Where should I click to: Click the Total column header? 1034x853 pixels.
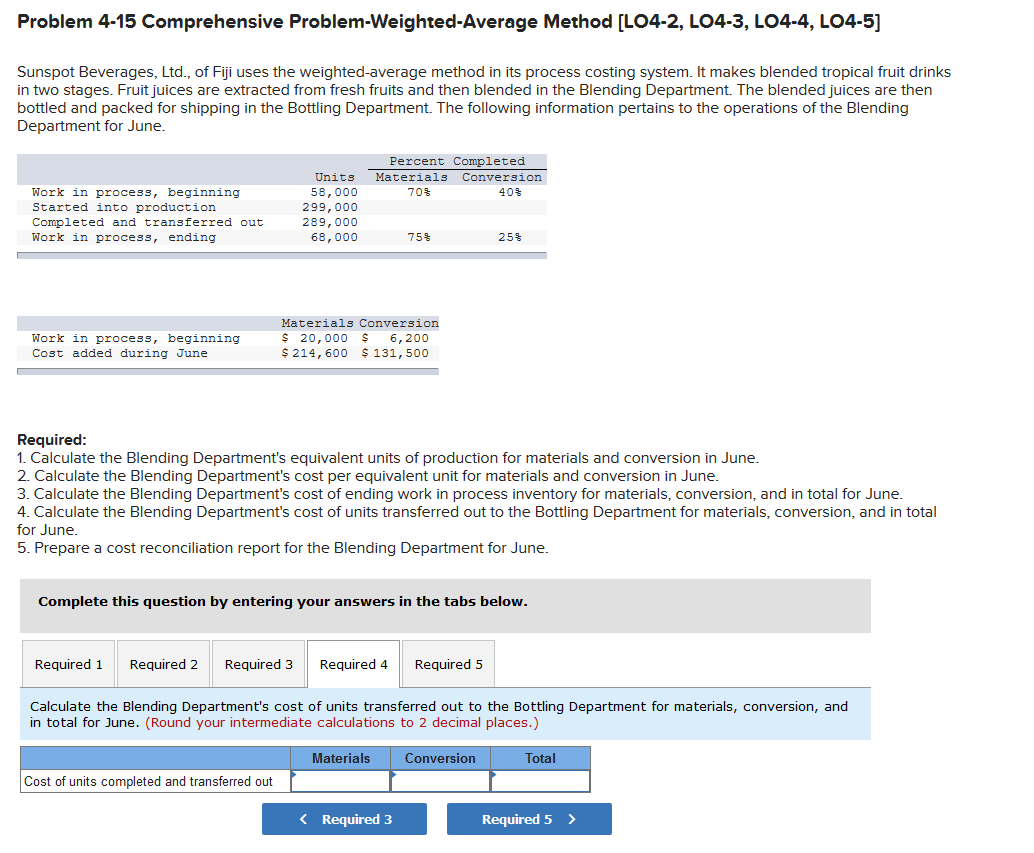[x=540, y=758]
